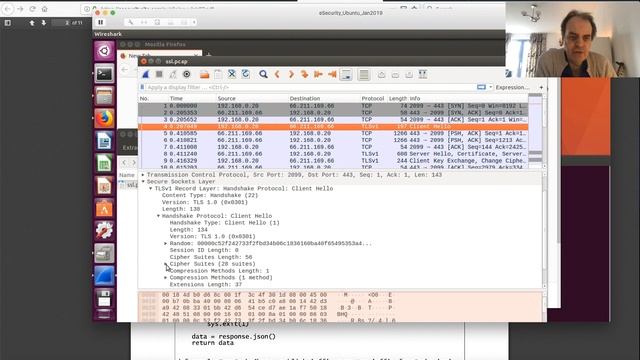The height and width of the screenshot is (360, 640).
Task: Reload the capture file
Action: [246, 74]
